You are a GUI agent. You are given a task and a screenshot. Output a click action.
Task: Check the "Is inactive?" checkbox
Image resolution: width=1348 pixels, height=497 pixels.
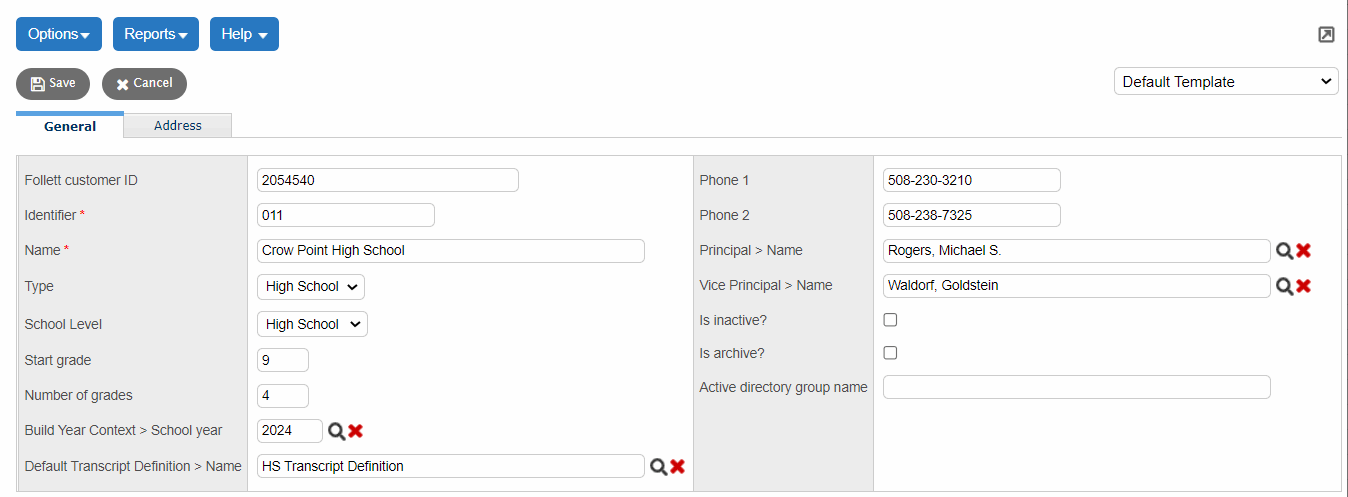[x=890, y=320]
